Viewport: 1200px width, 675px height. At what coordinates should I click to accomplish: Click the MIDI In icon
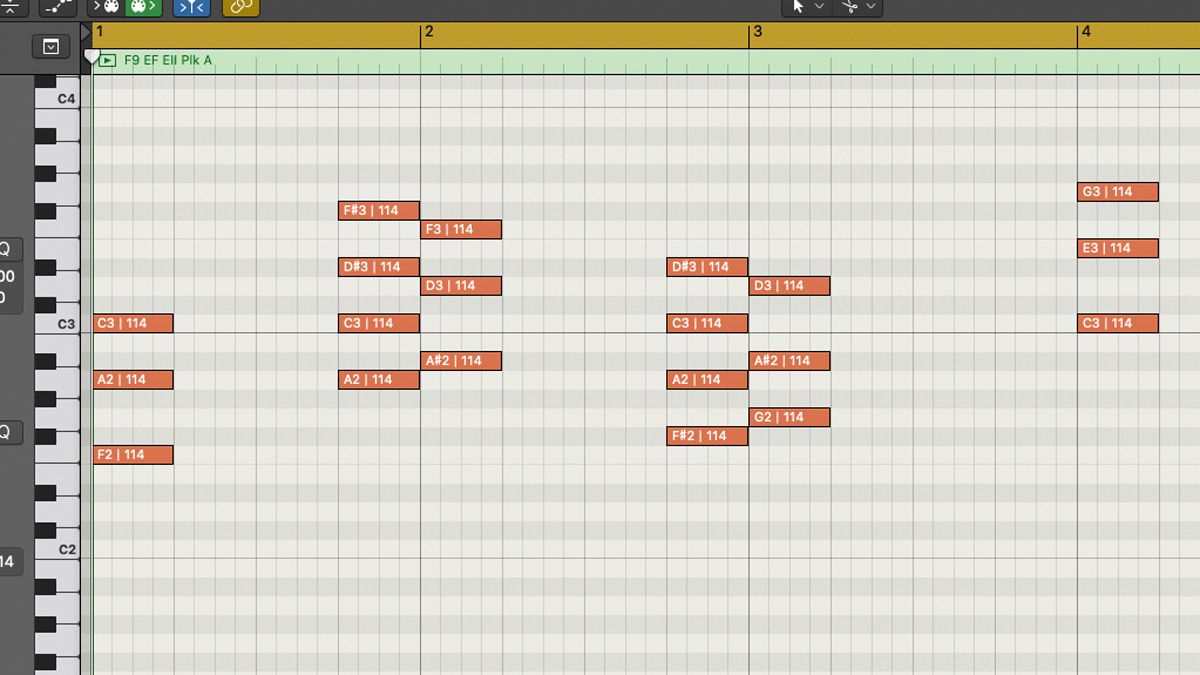(x=108, y=7)
